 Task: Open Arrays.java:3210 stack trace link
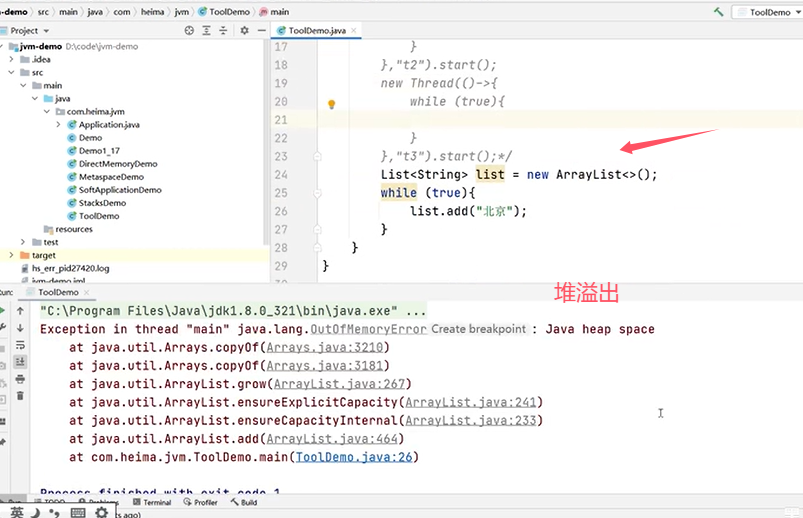(325, 348)
